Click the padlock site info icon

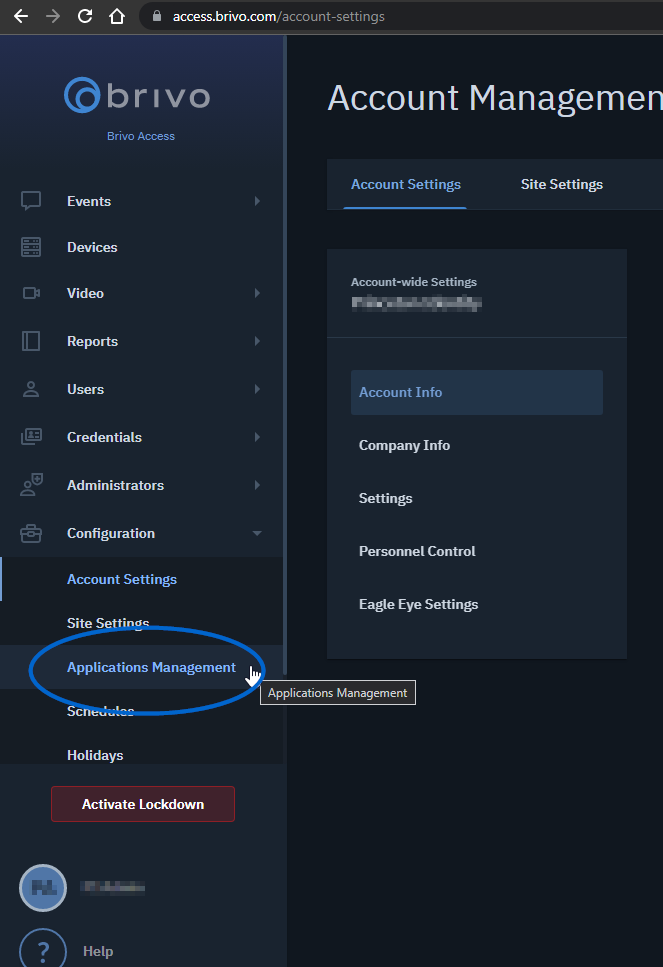pos(157,16)
